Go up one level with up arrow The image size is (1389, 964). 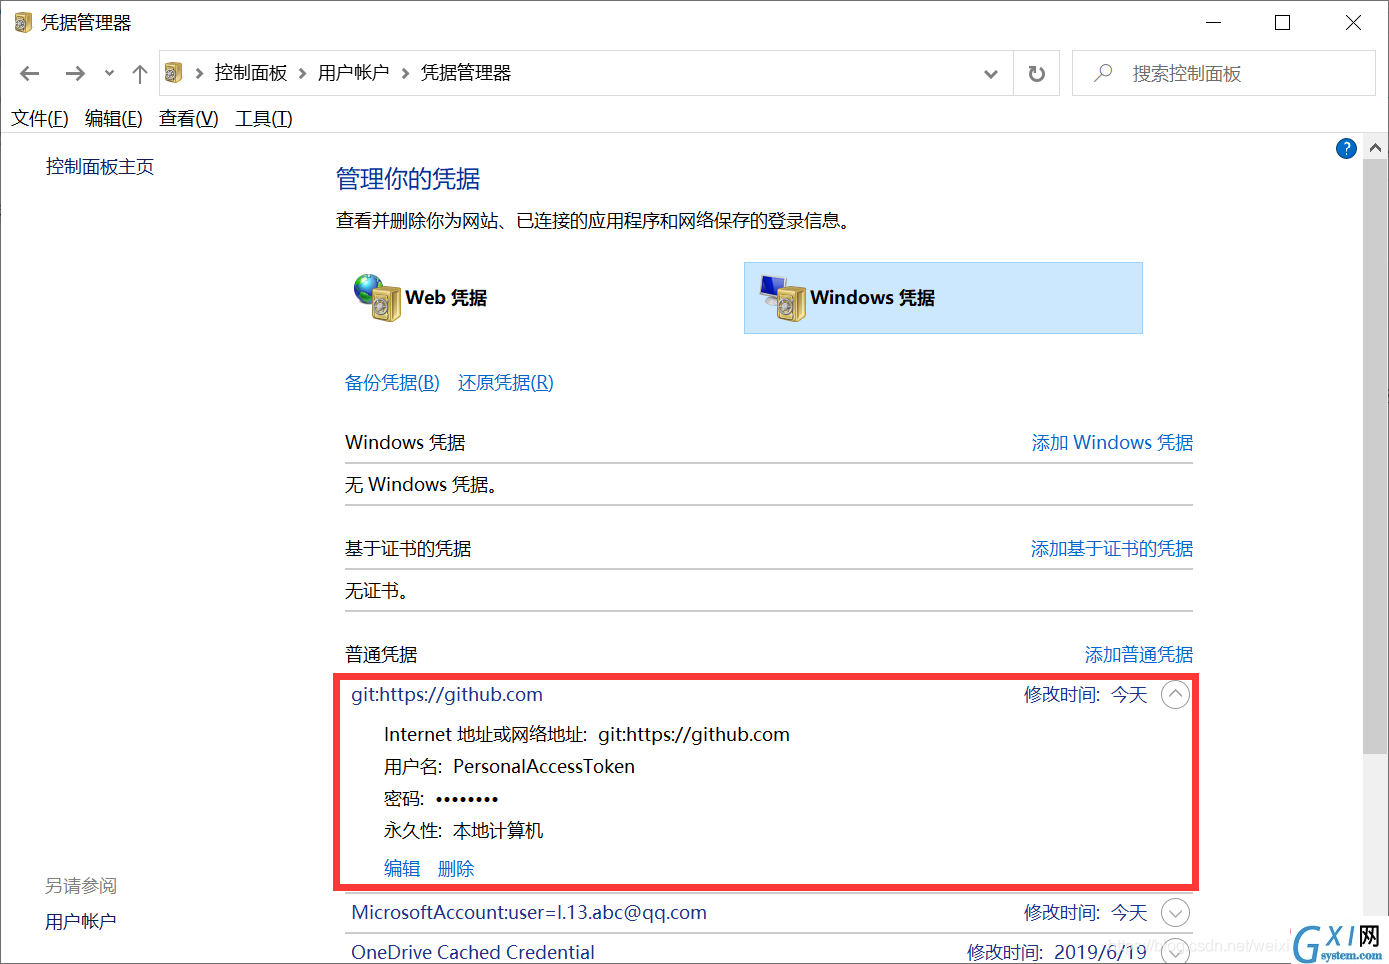pos(140,73)
